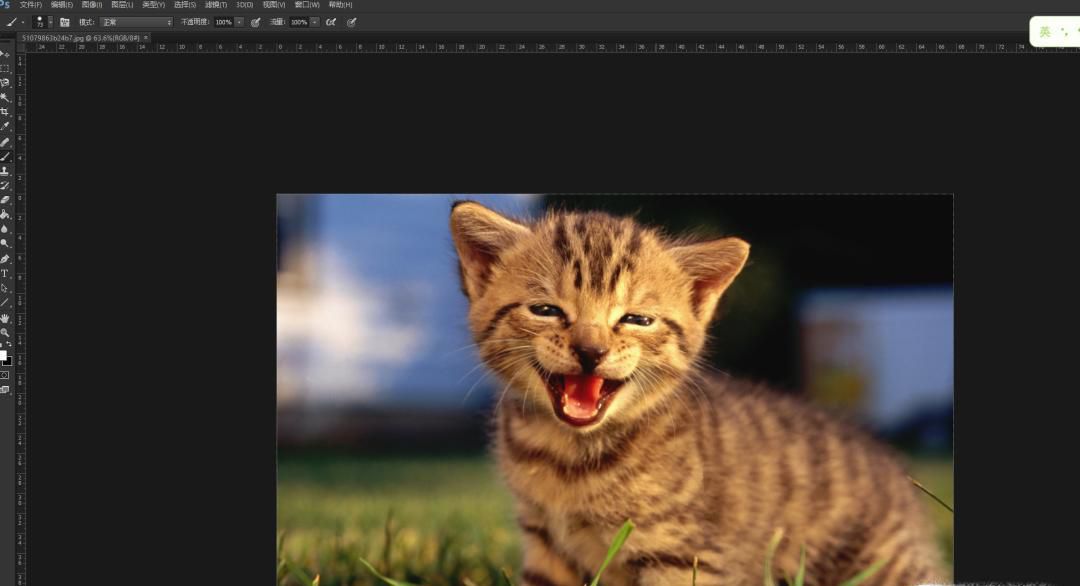Select the Horizontal Type tool
This screenshot has height=586, width=1080.
[5, 273]
